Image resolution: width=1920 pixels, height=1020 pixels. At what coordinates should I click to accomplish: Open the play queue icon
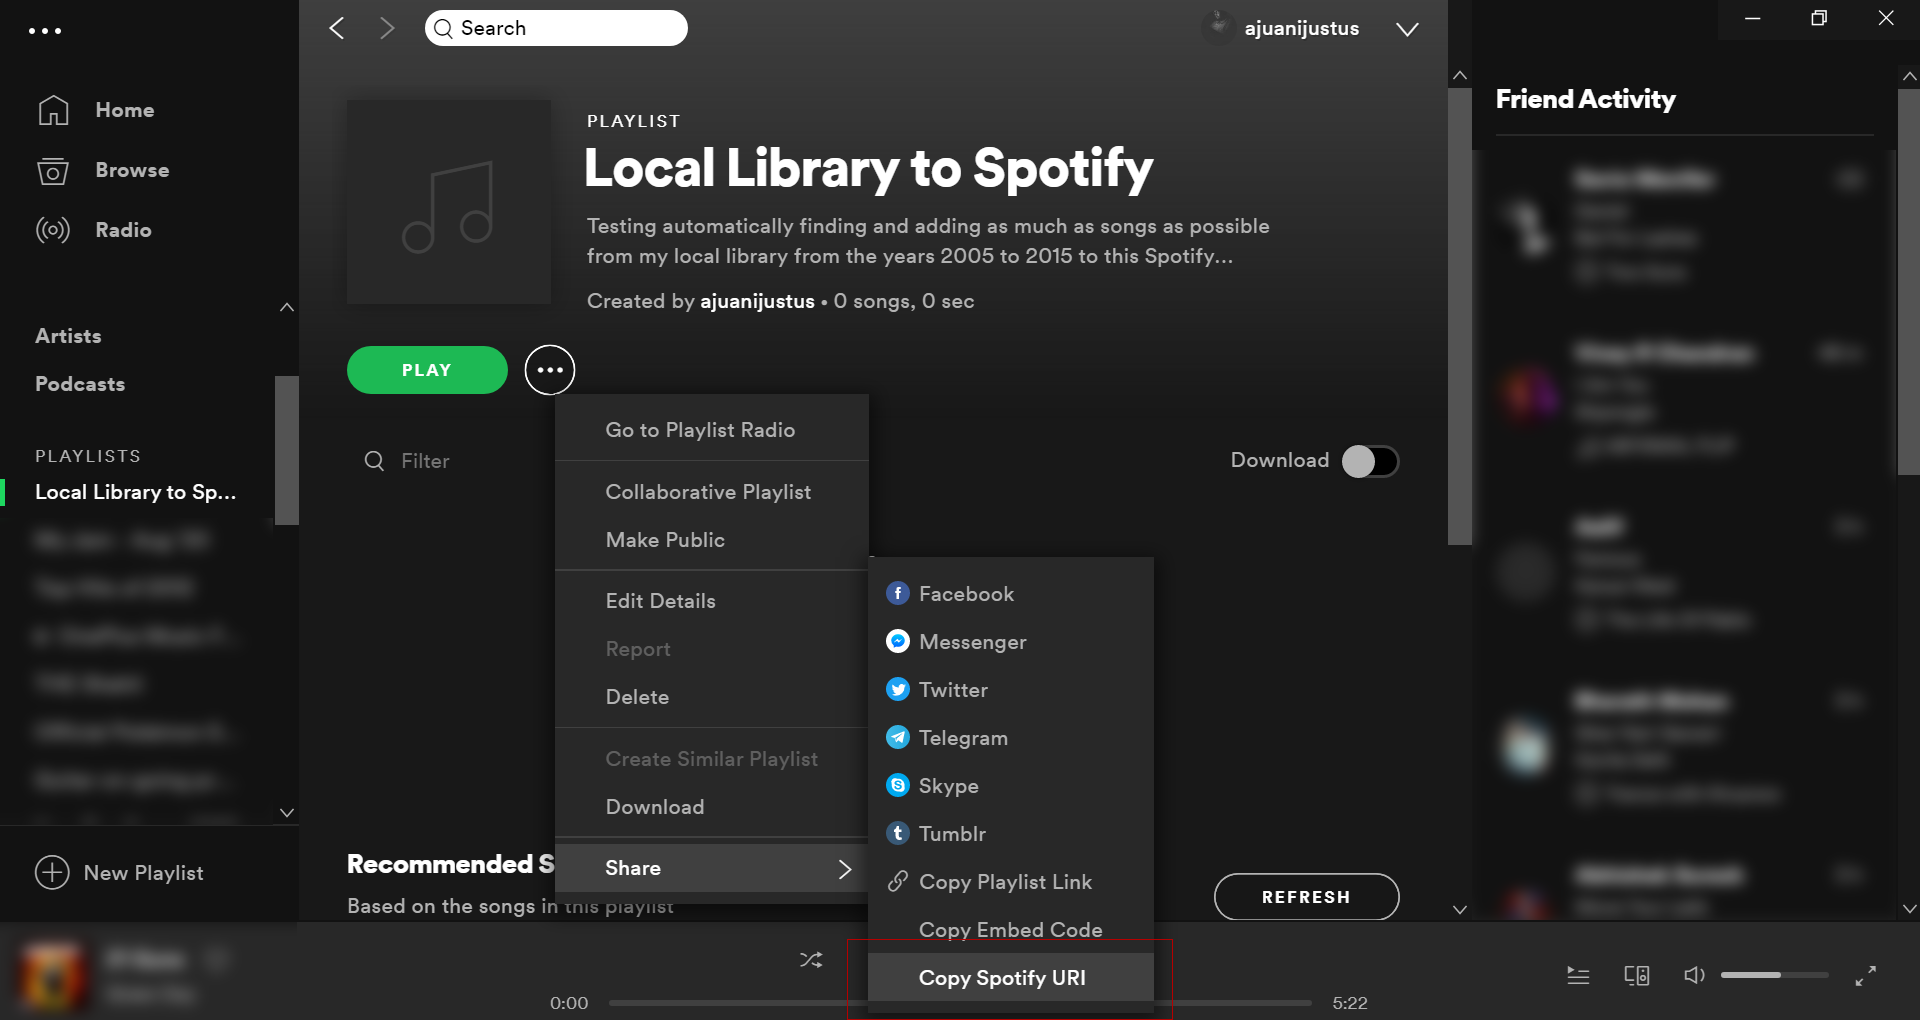[1578, 975]
